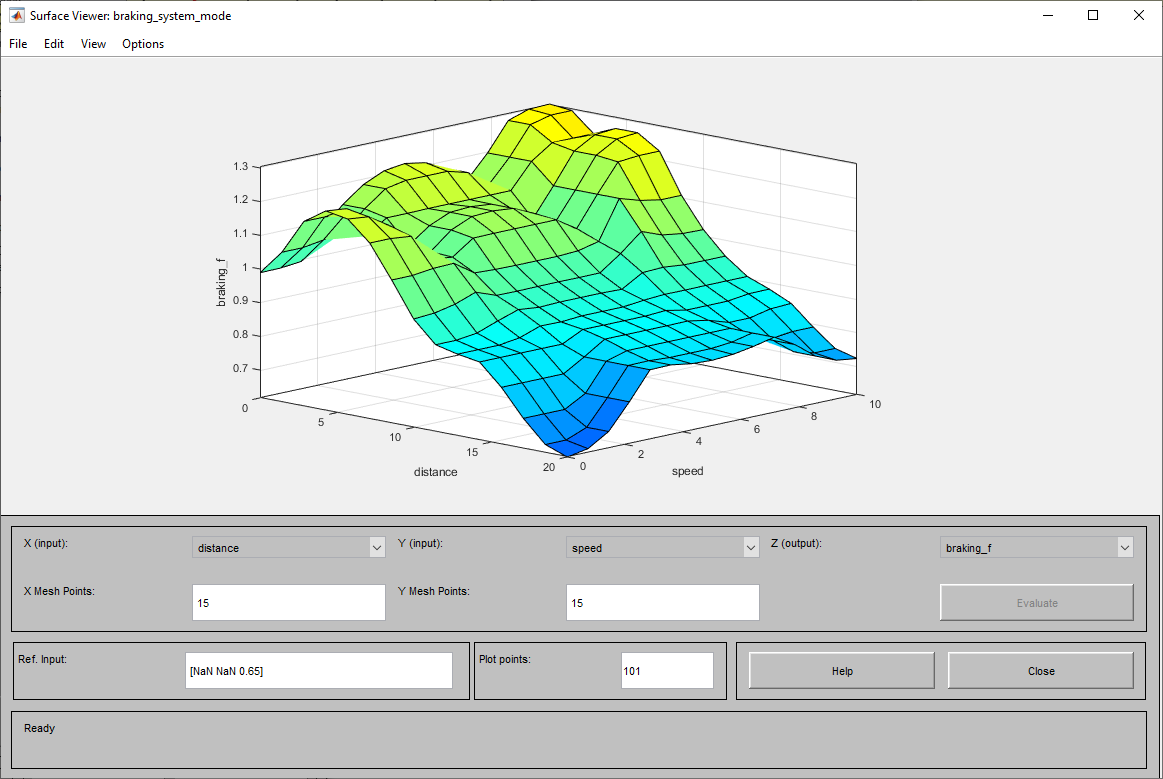Screen dimensions: 1163x779
Task: Click the Plot points field showing 101
Action: pos(668,671)
